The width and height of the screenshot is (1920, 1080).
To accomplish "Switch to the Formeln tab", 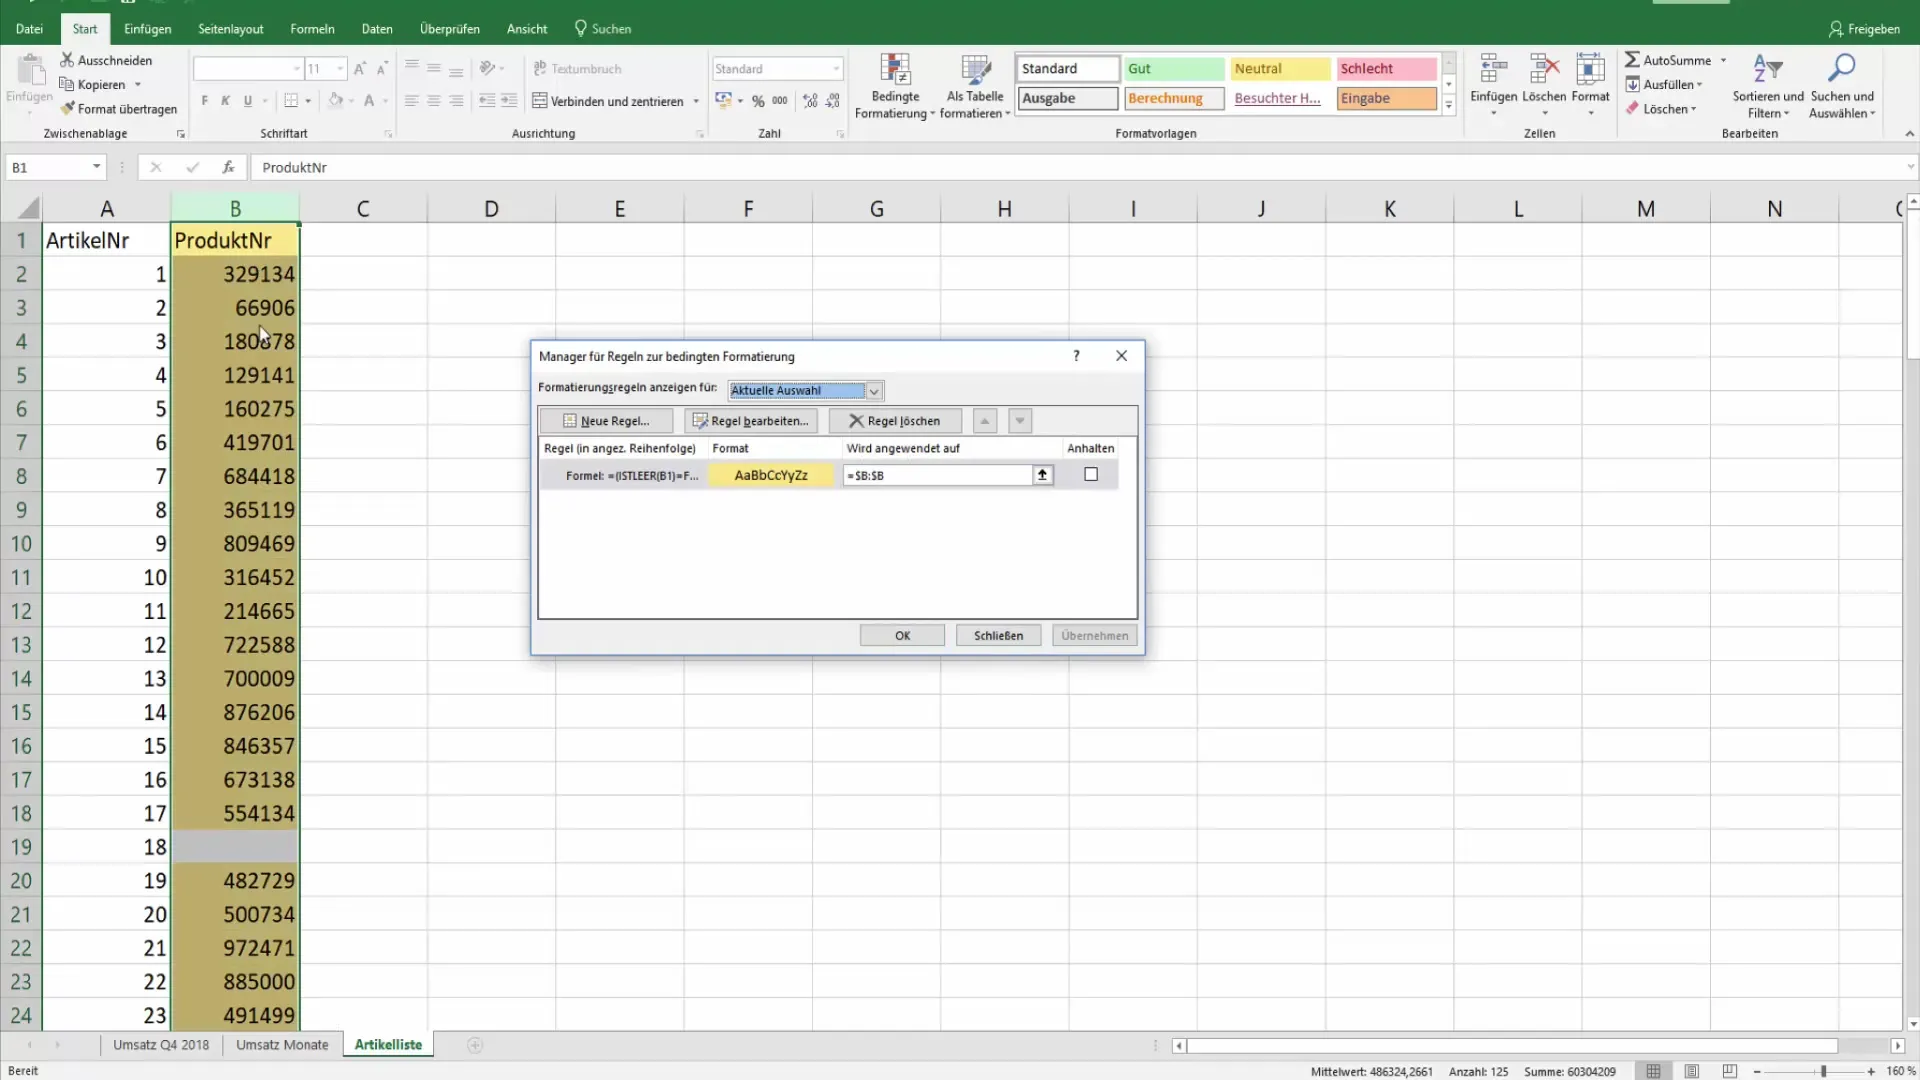I will (312, 29).
